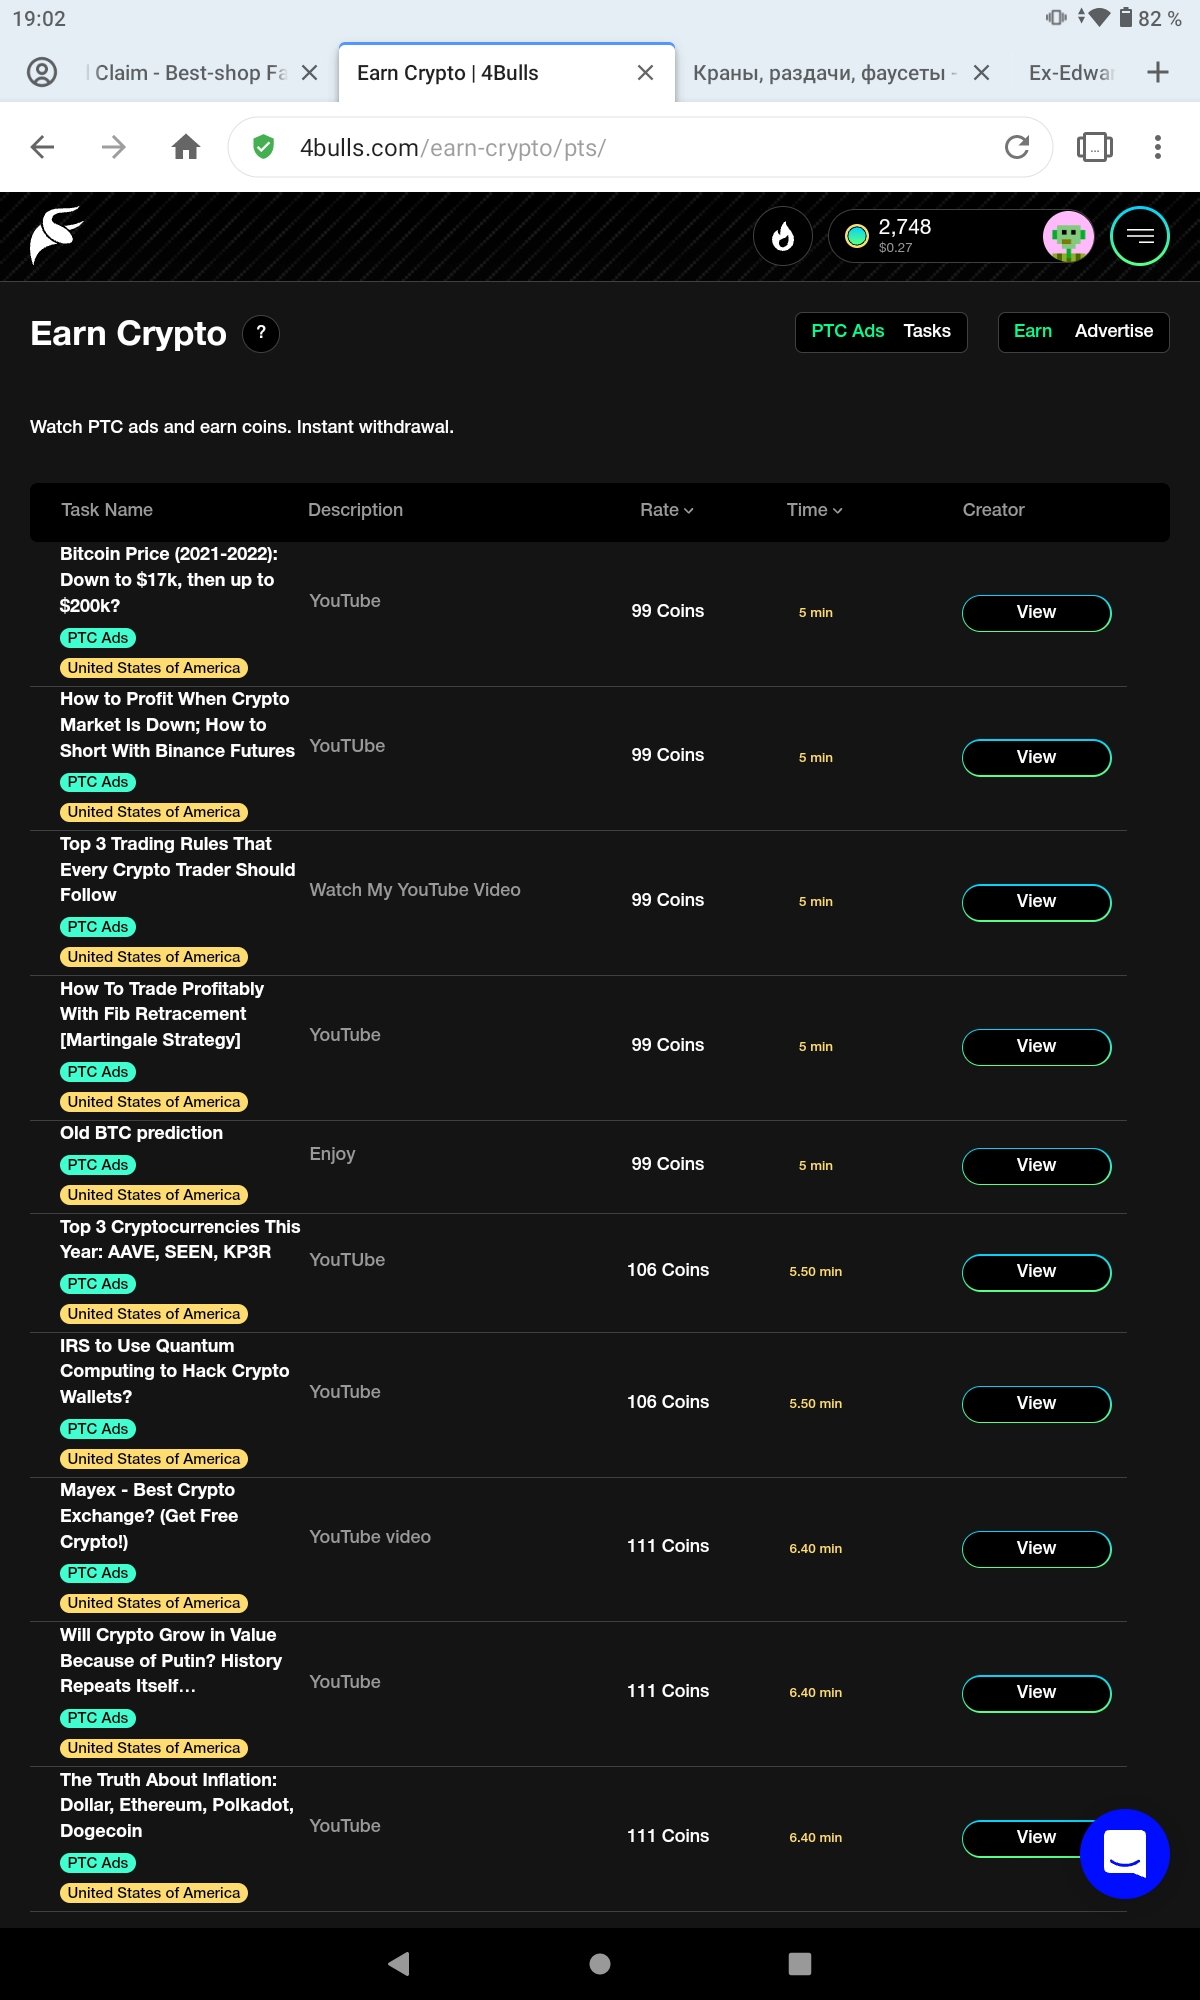Switch to the Tasks toggle option
The height and width of the screenshot is (2000, 1200).
tap(927, 331)
